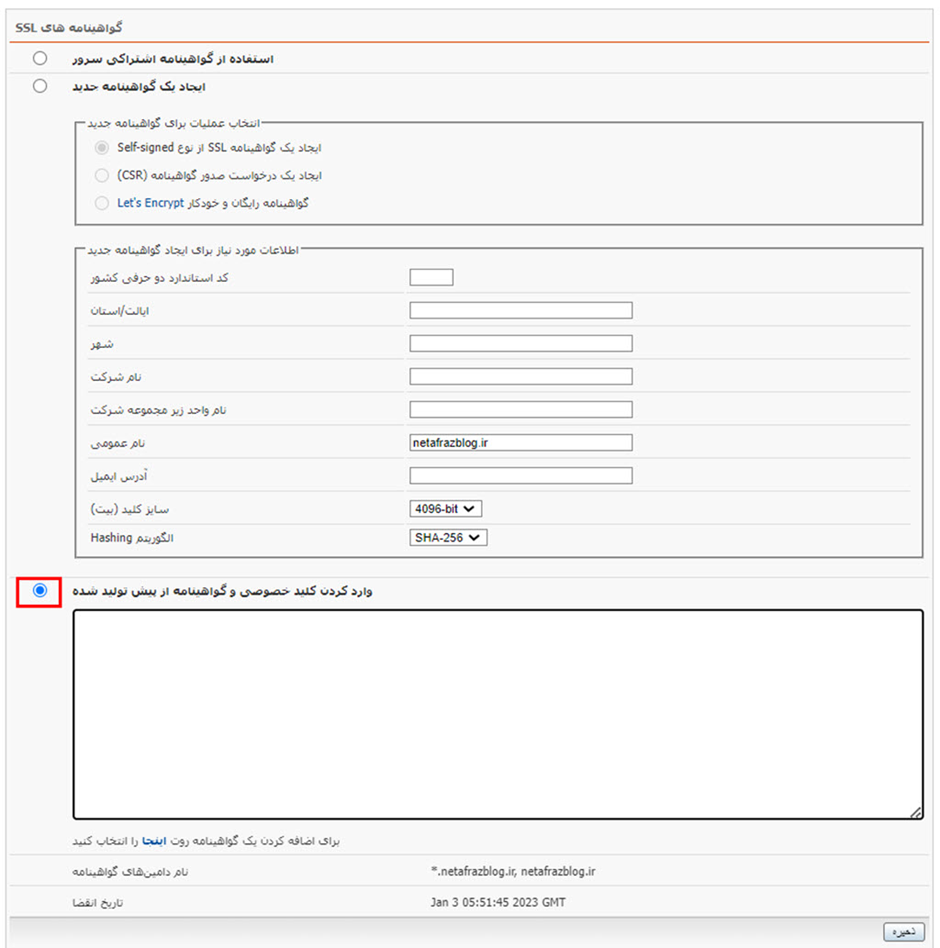Image resolution: width=940 pixels, height=948 pixels.
Task: Select the Self-signed SSL certificate radio option
Action: coord(102,148)
